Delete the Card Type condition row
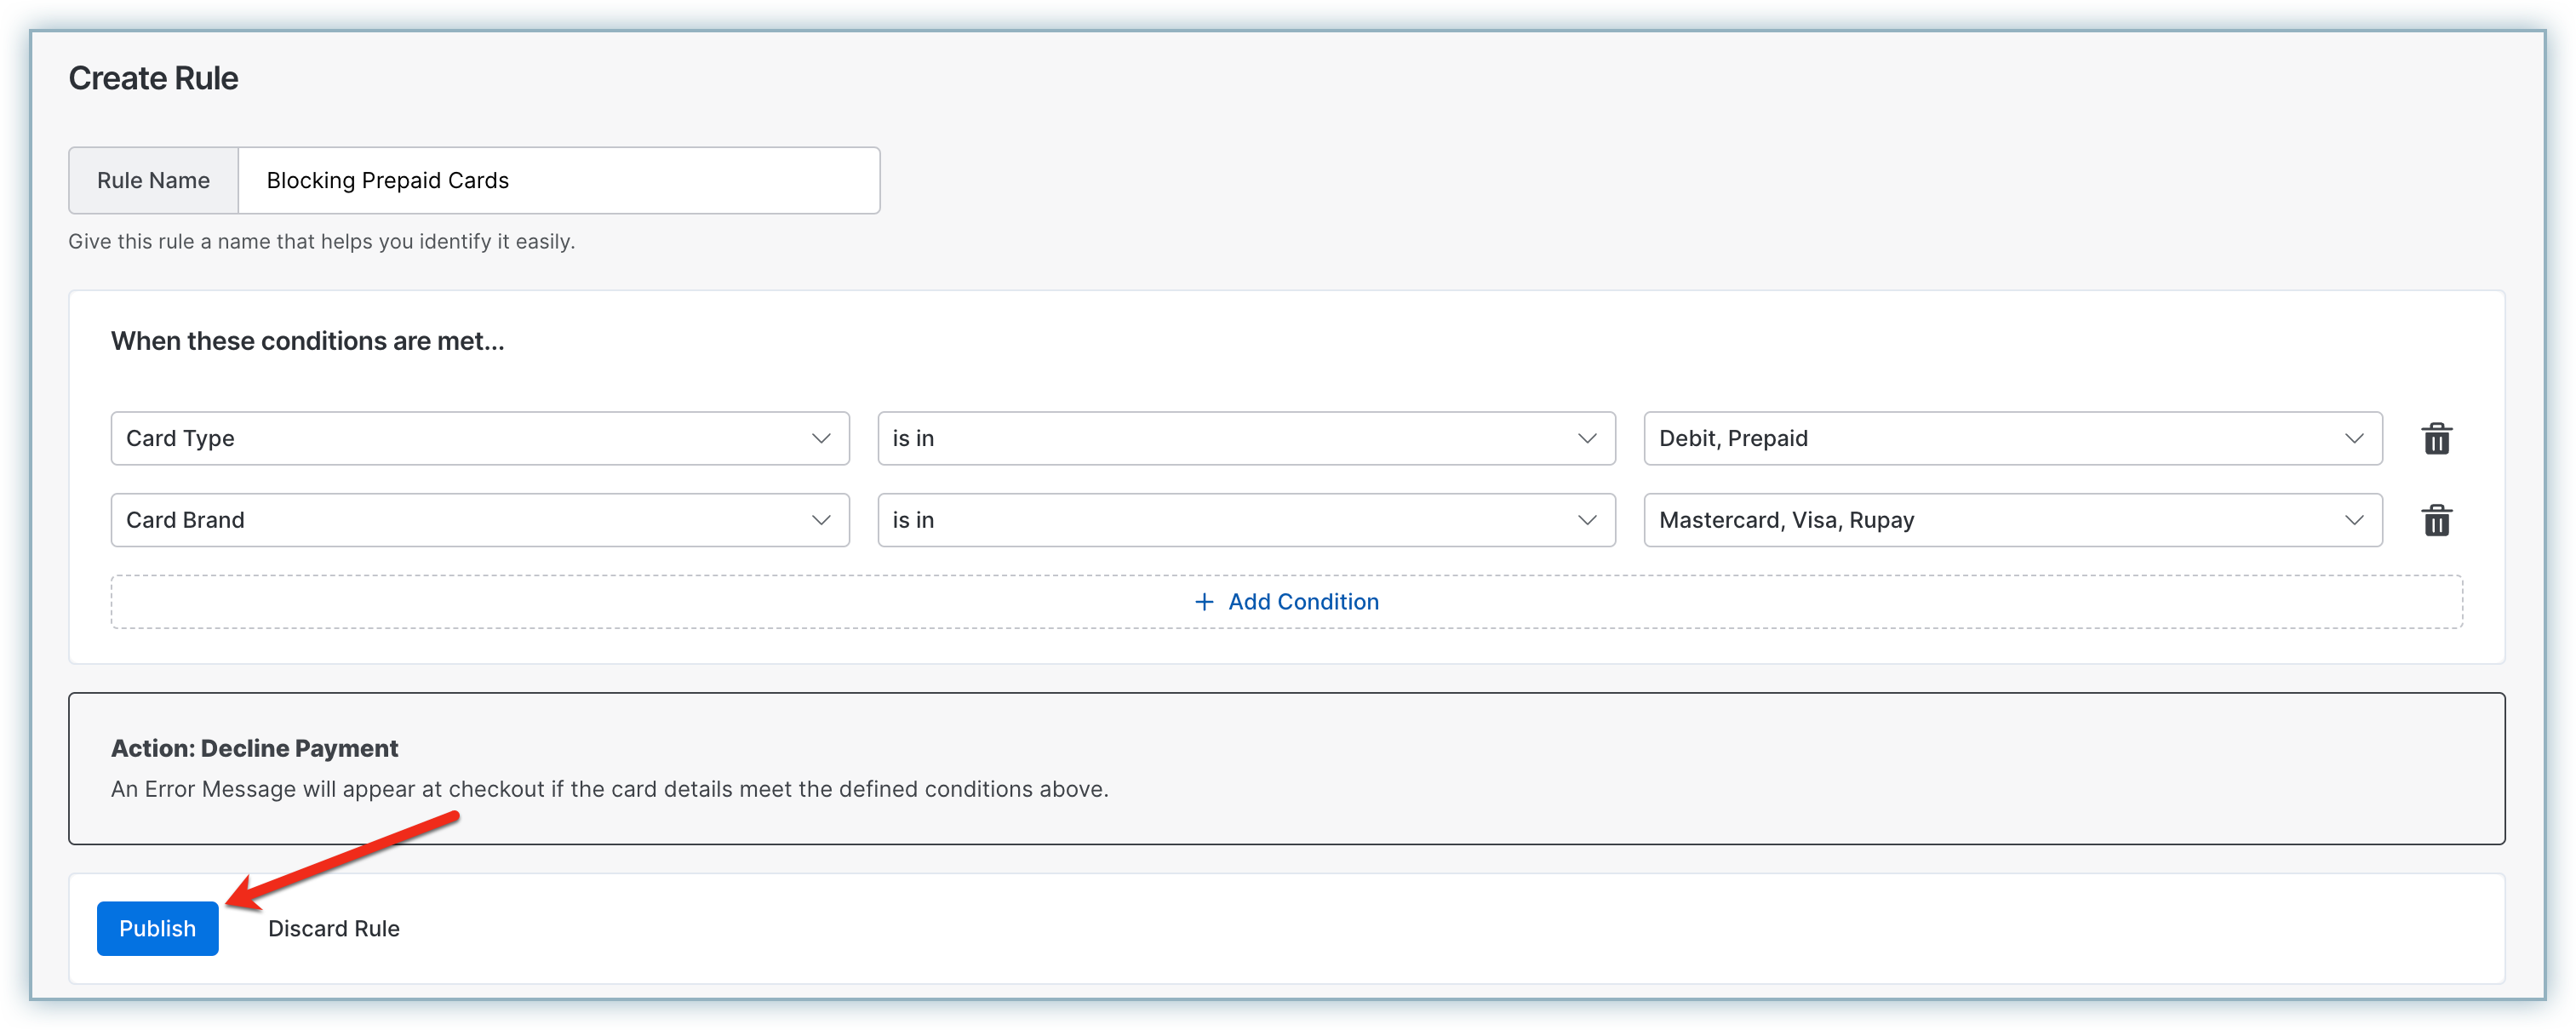This screenshot has height=1030, width=2576. click(x=2436, y=438)
